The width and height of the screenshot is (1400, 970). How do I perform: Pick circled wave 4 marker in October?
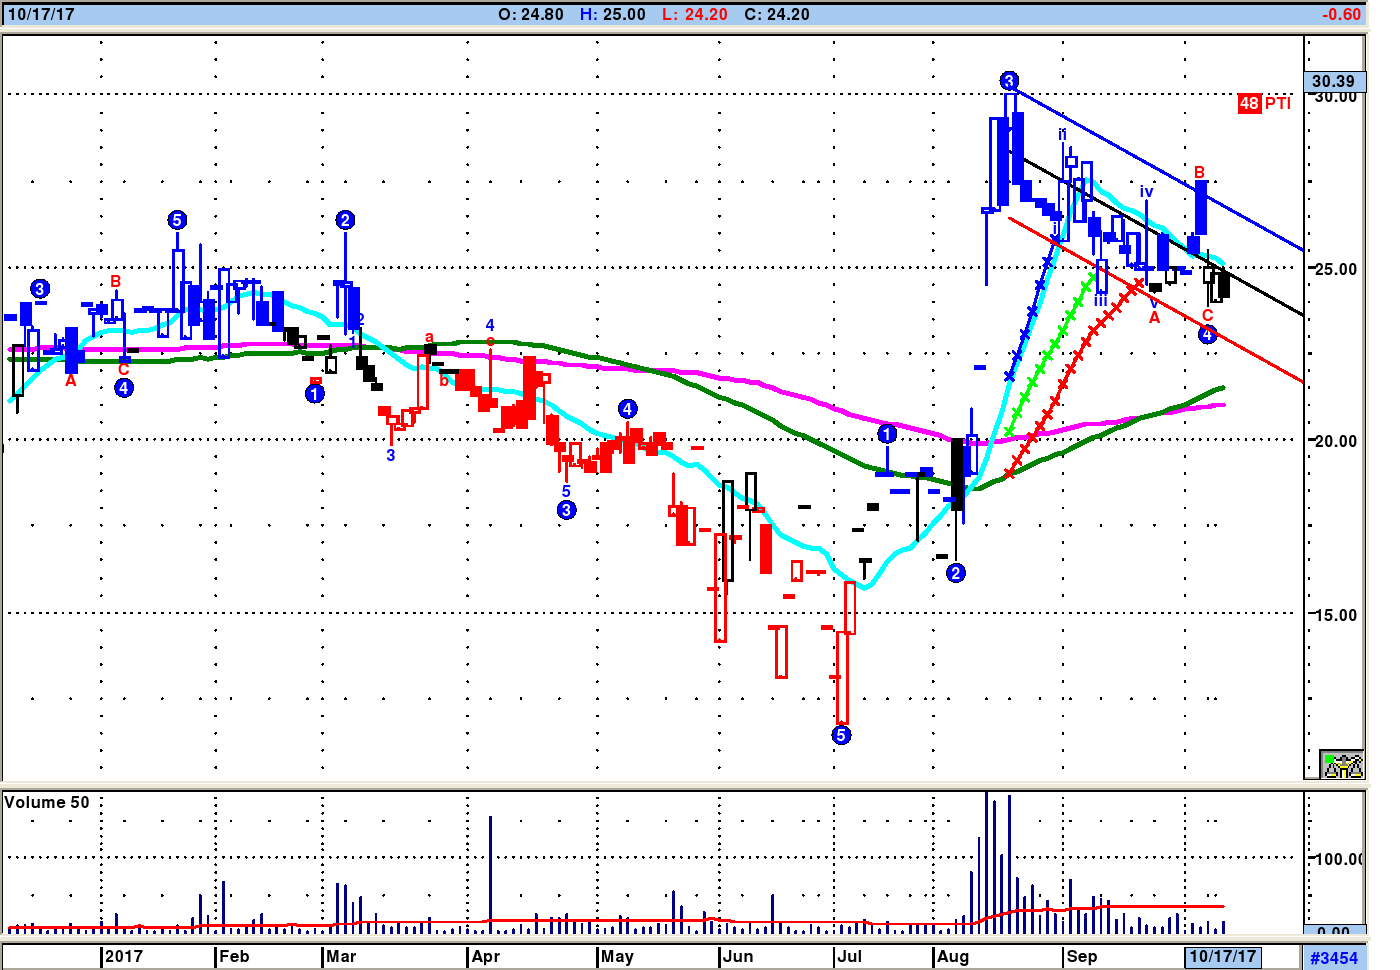click(1208, 335)
